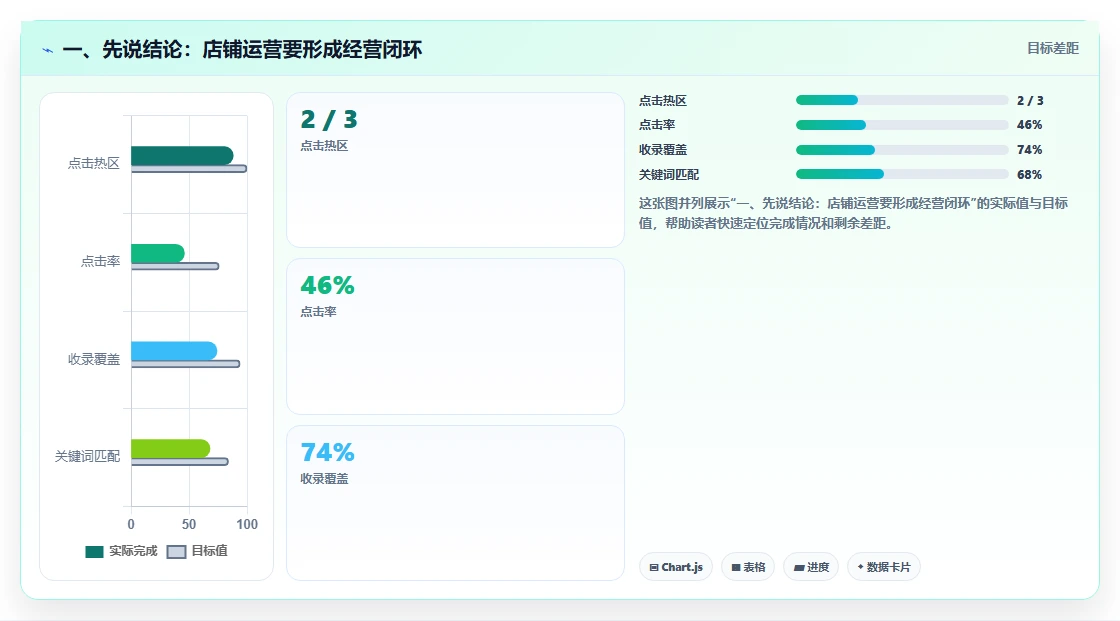The image size is (1120, 621).
Task: Click the grey target bar for 点击率
Action: pyautogui.click(x=175, y=266)
